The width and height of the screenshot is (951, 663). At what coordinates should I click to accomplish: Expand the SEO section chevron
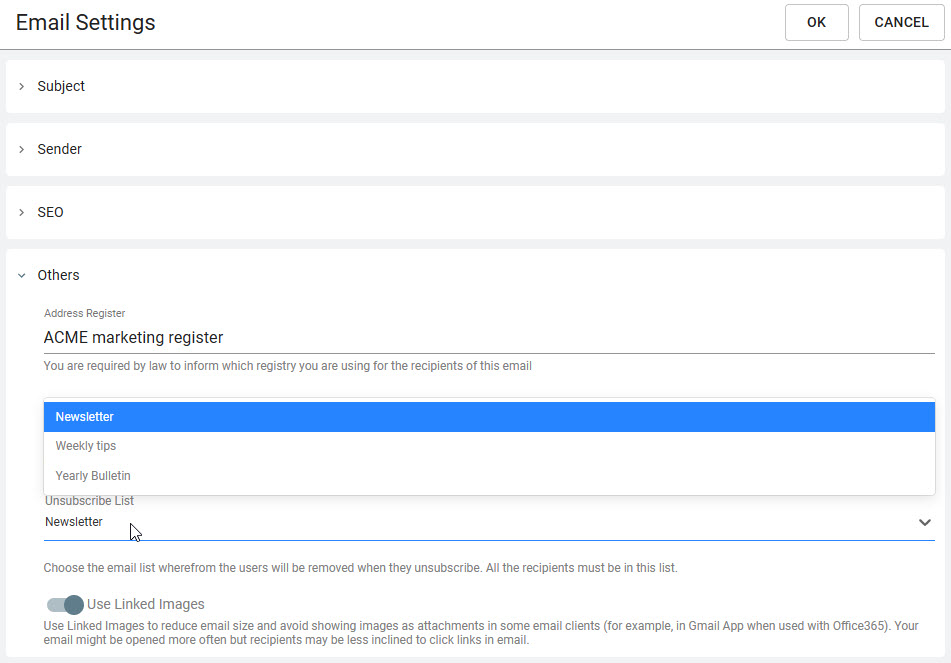click(x=22, y=212)
